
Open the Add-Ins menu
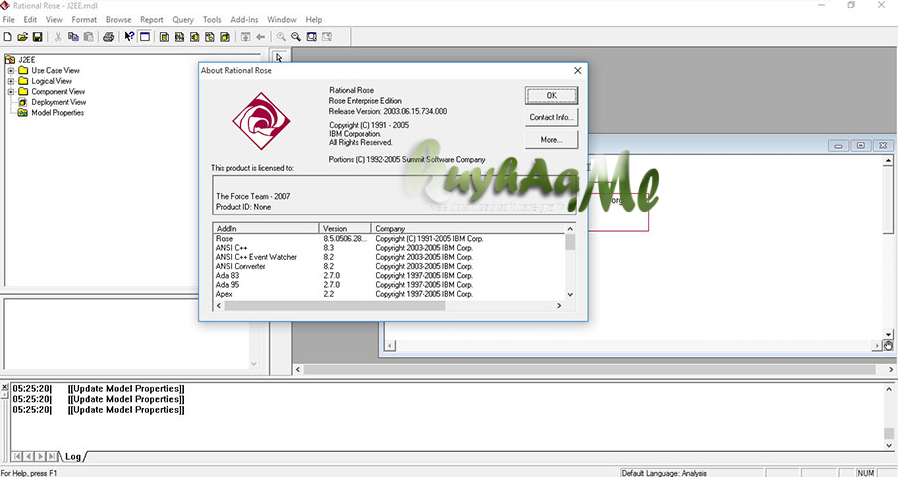(245, 19)
